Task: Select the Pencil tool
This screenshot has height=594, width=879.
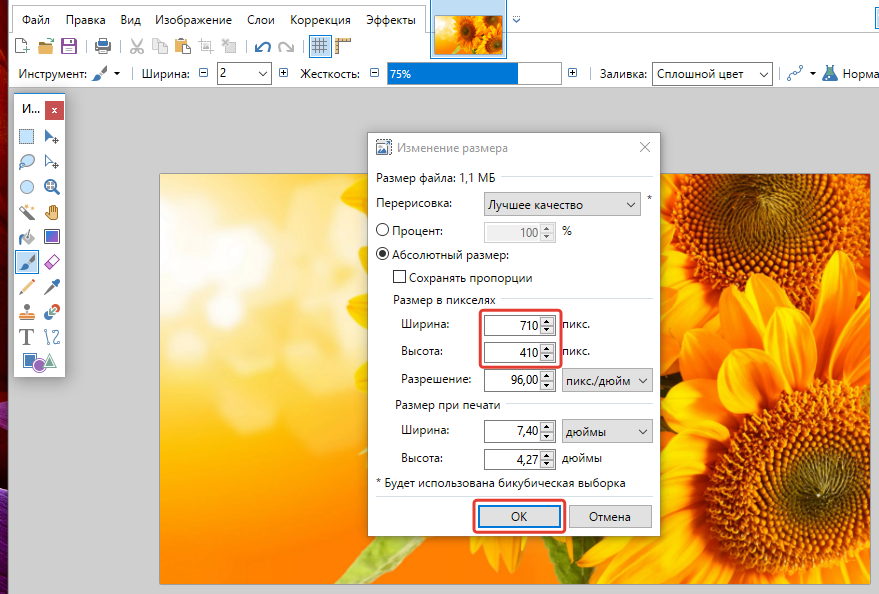Action: (x=26, y=287)
